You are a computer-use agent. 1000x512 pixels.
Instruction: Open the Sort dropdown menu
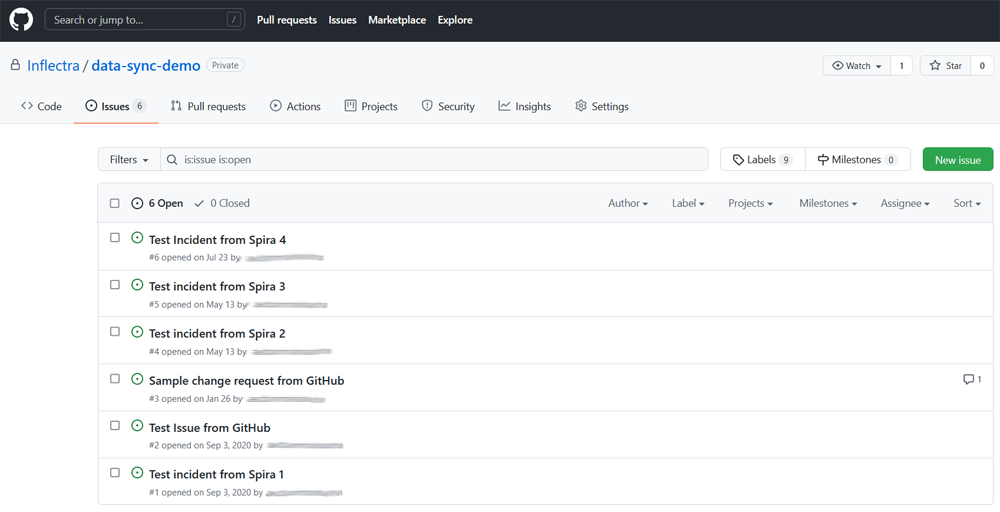[x=967, y=203]
